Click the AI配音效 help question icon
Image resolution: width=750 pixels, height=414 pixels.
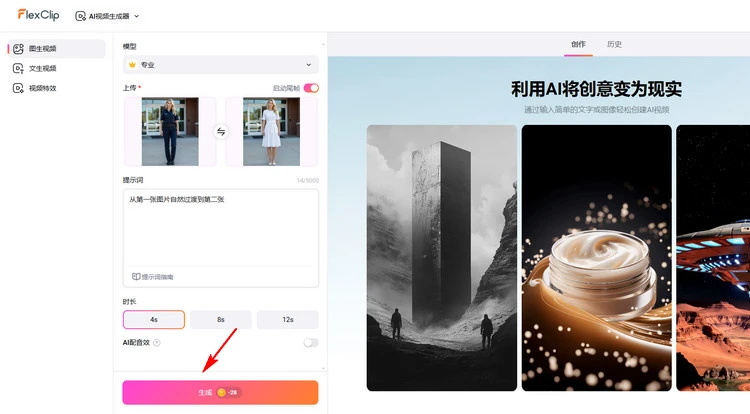(156, 343)
